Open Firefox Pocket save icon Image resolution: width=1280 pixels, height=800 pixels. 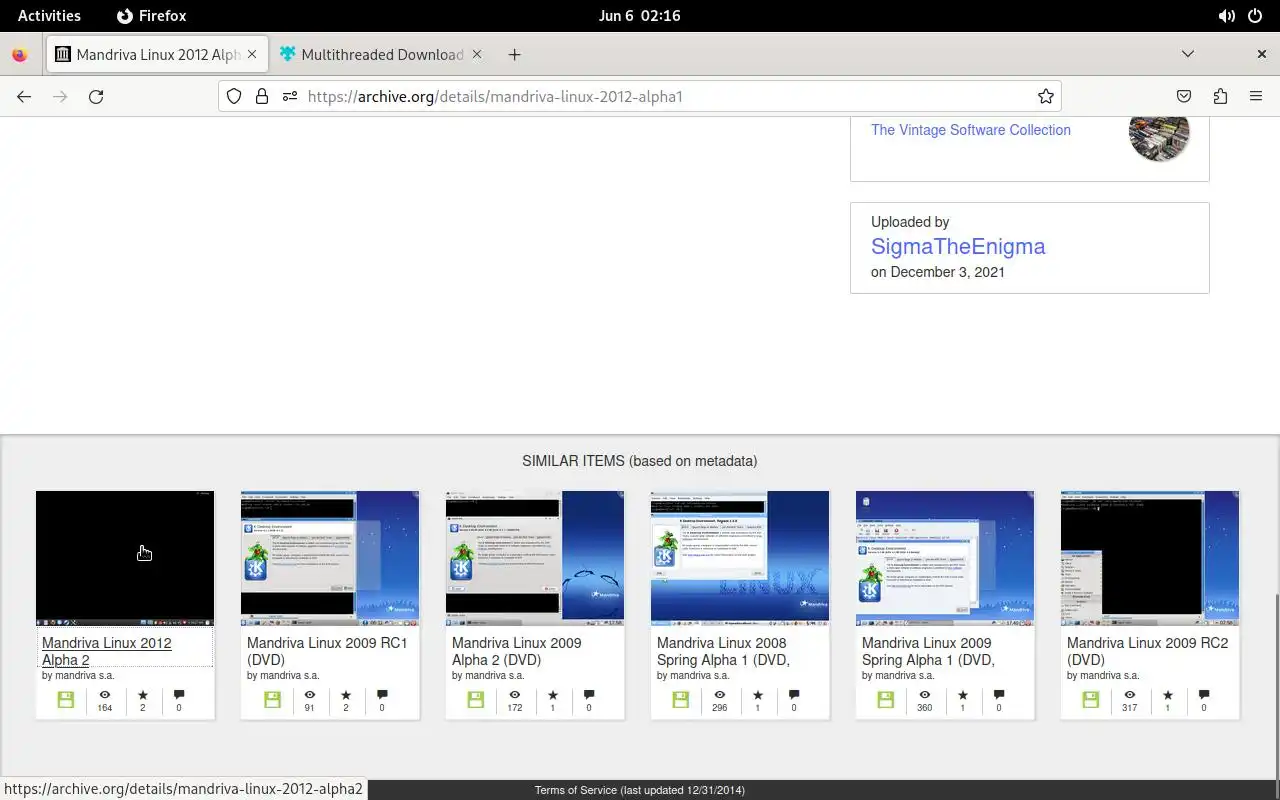coord(1184,96)
